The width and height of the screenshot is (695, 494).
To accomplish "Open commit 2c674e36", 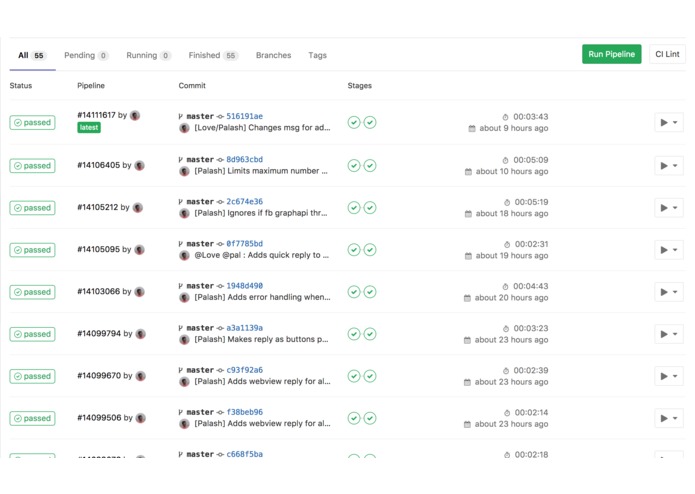I will tap(245, 202).
